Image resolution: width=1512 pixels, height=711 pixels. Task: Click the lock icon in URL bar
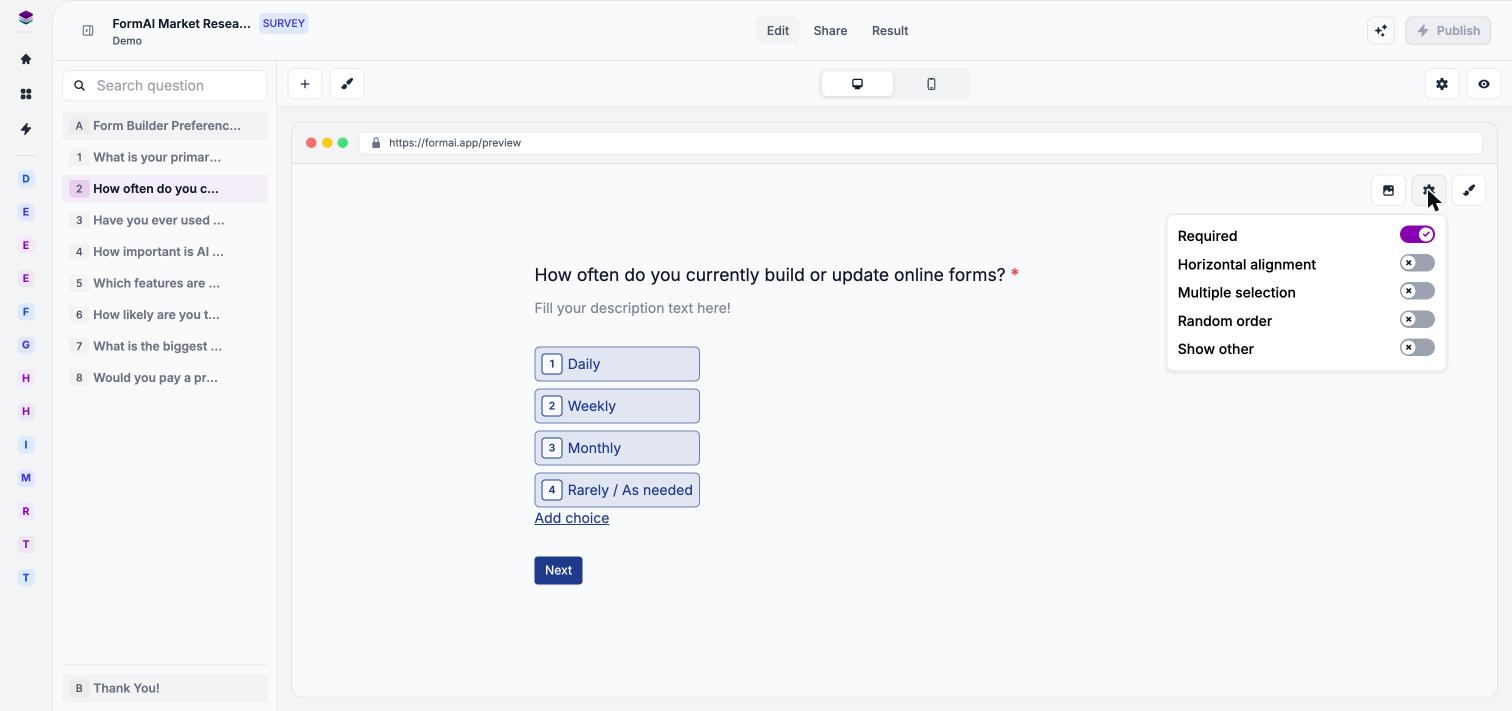click(376, 143)
